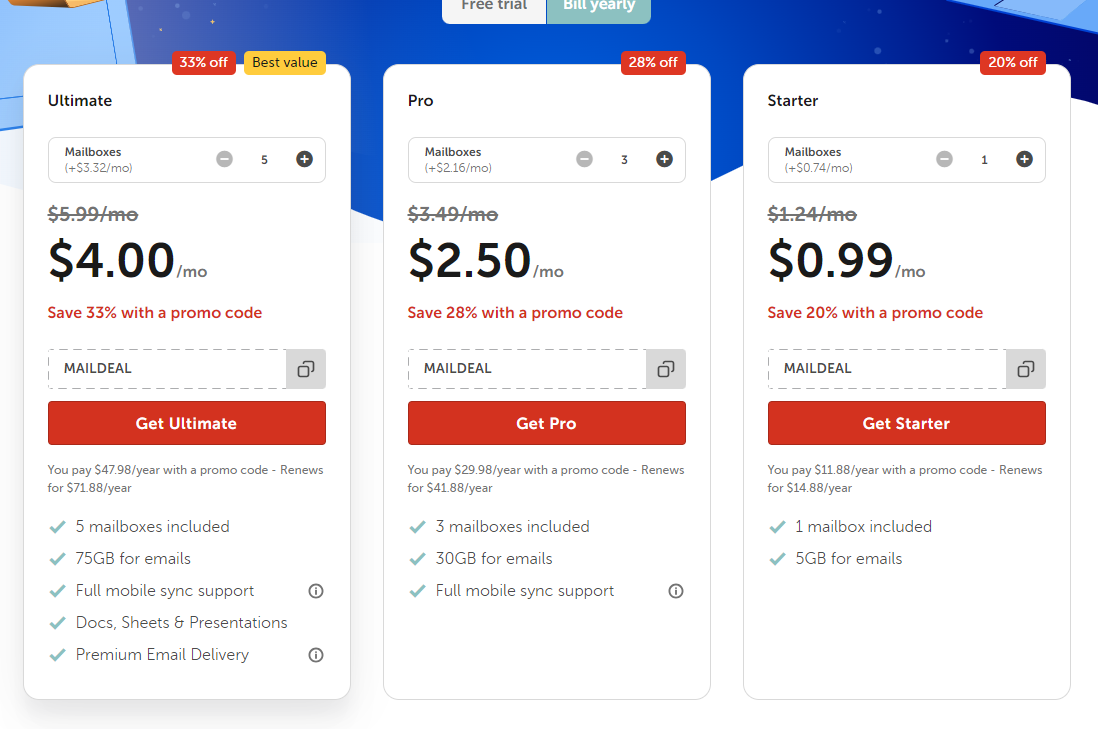Viewport: 1098px width, 729px height.
Task: Click the Get Starter button
Action: [906, 423]
